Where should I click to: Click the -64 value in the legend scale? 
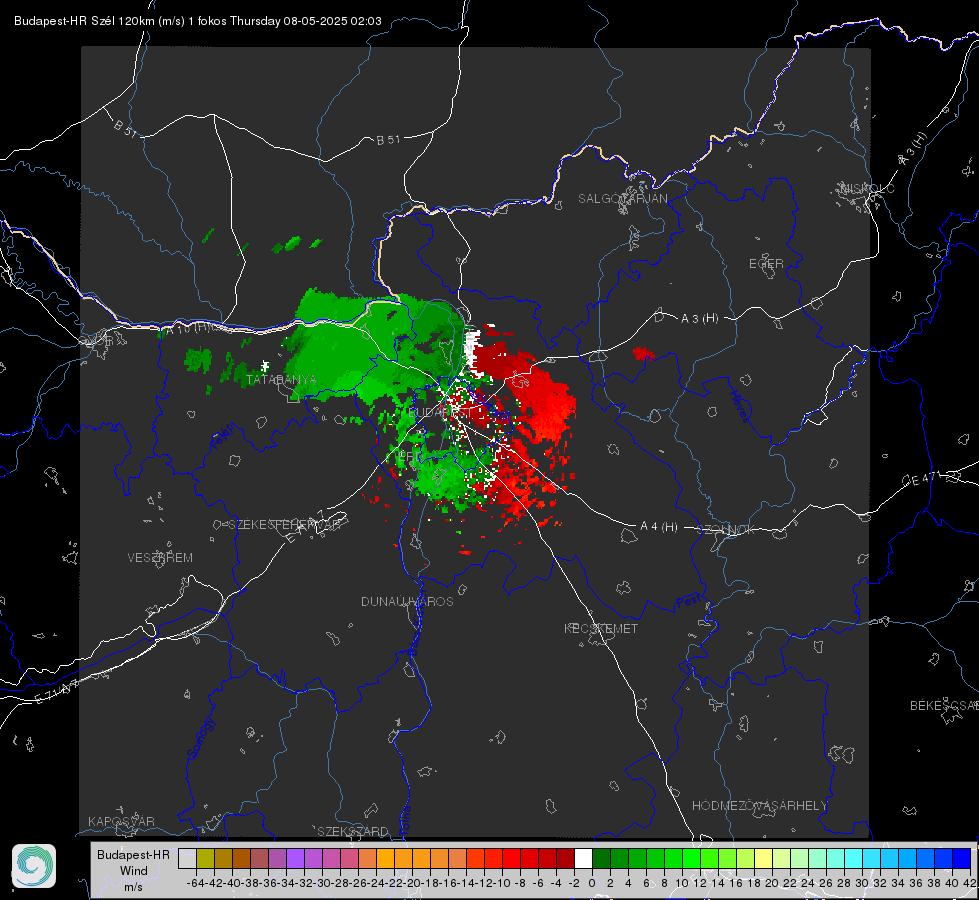click(195, 883)
